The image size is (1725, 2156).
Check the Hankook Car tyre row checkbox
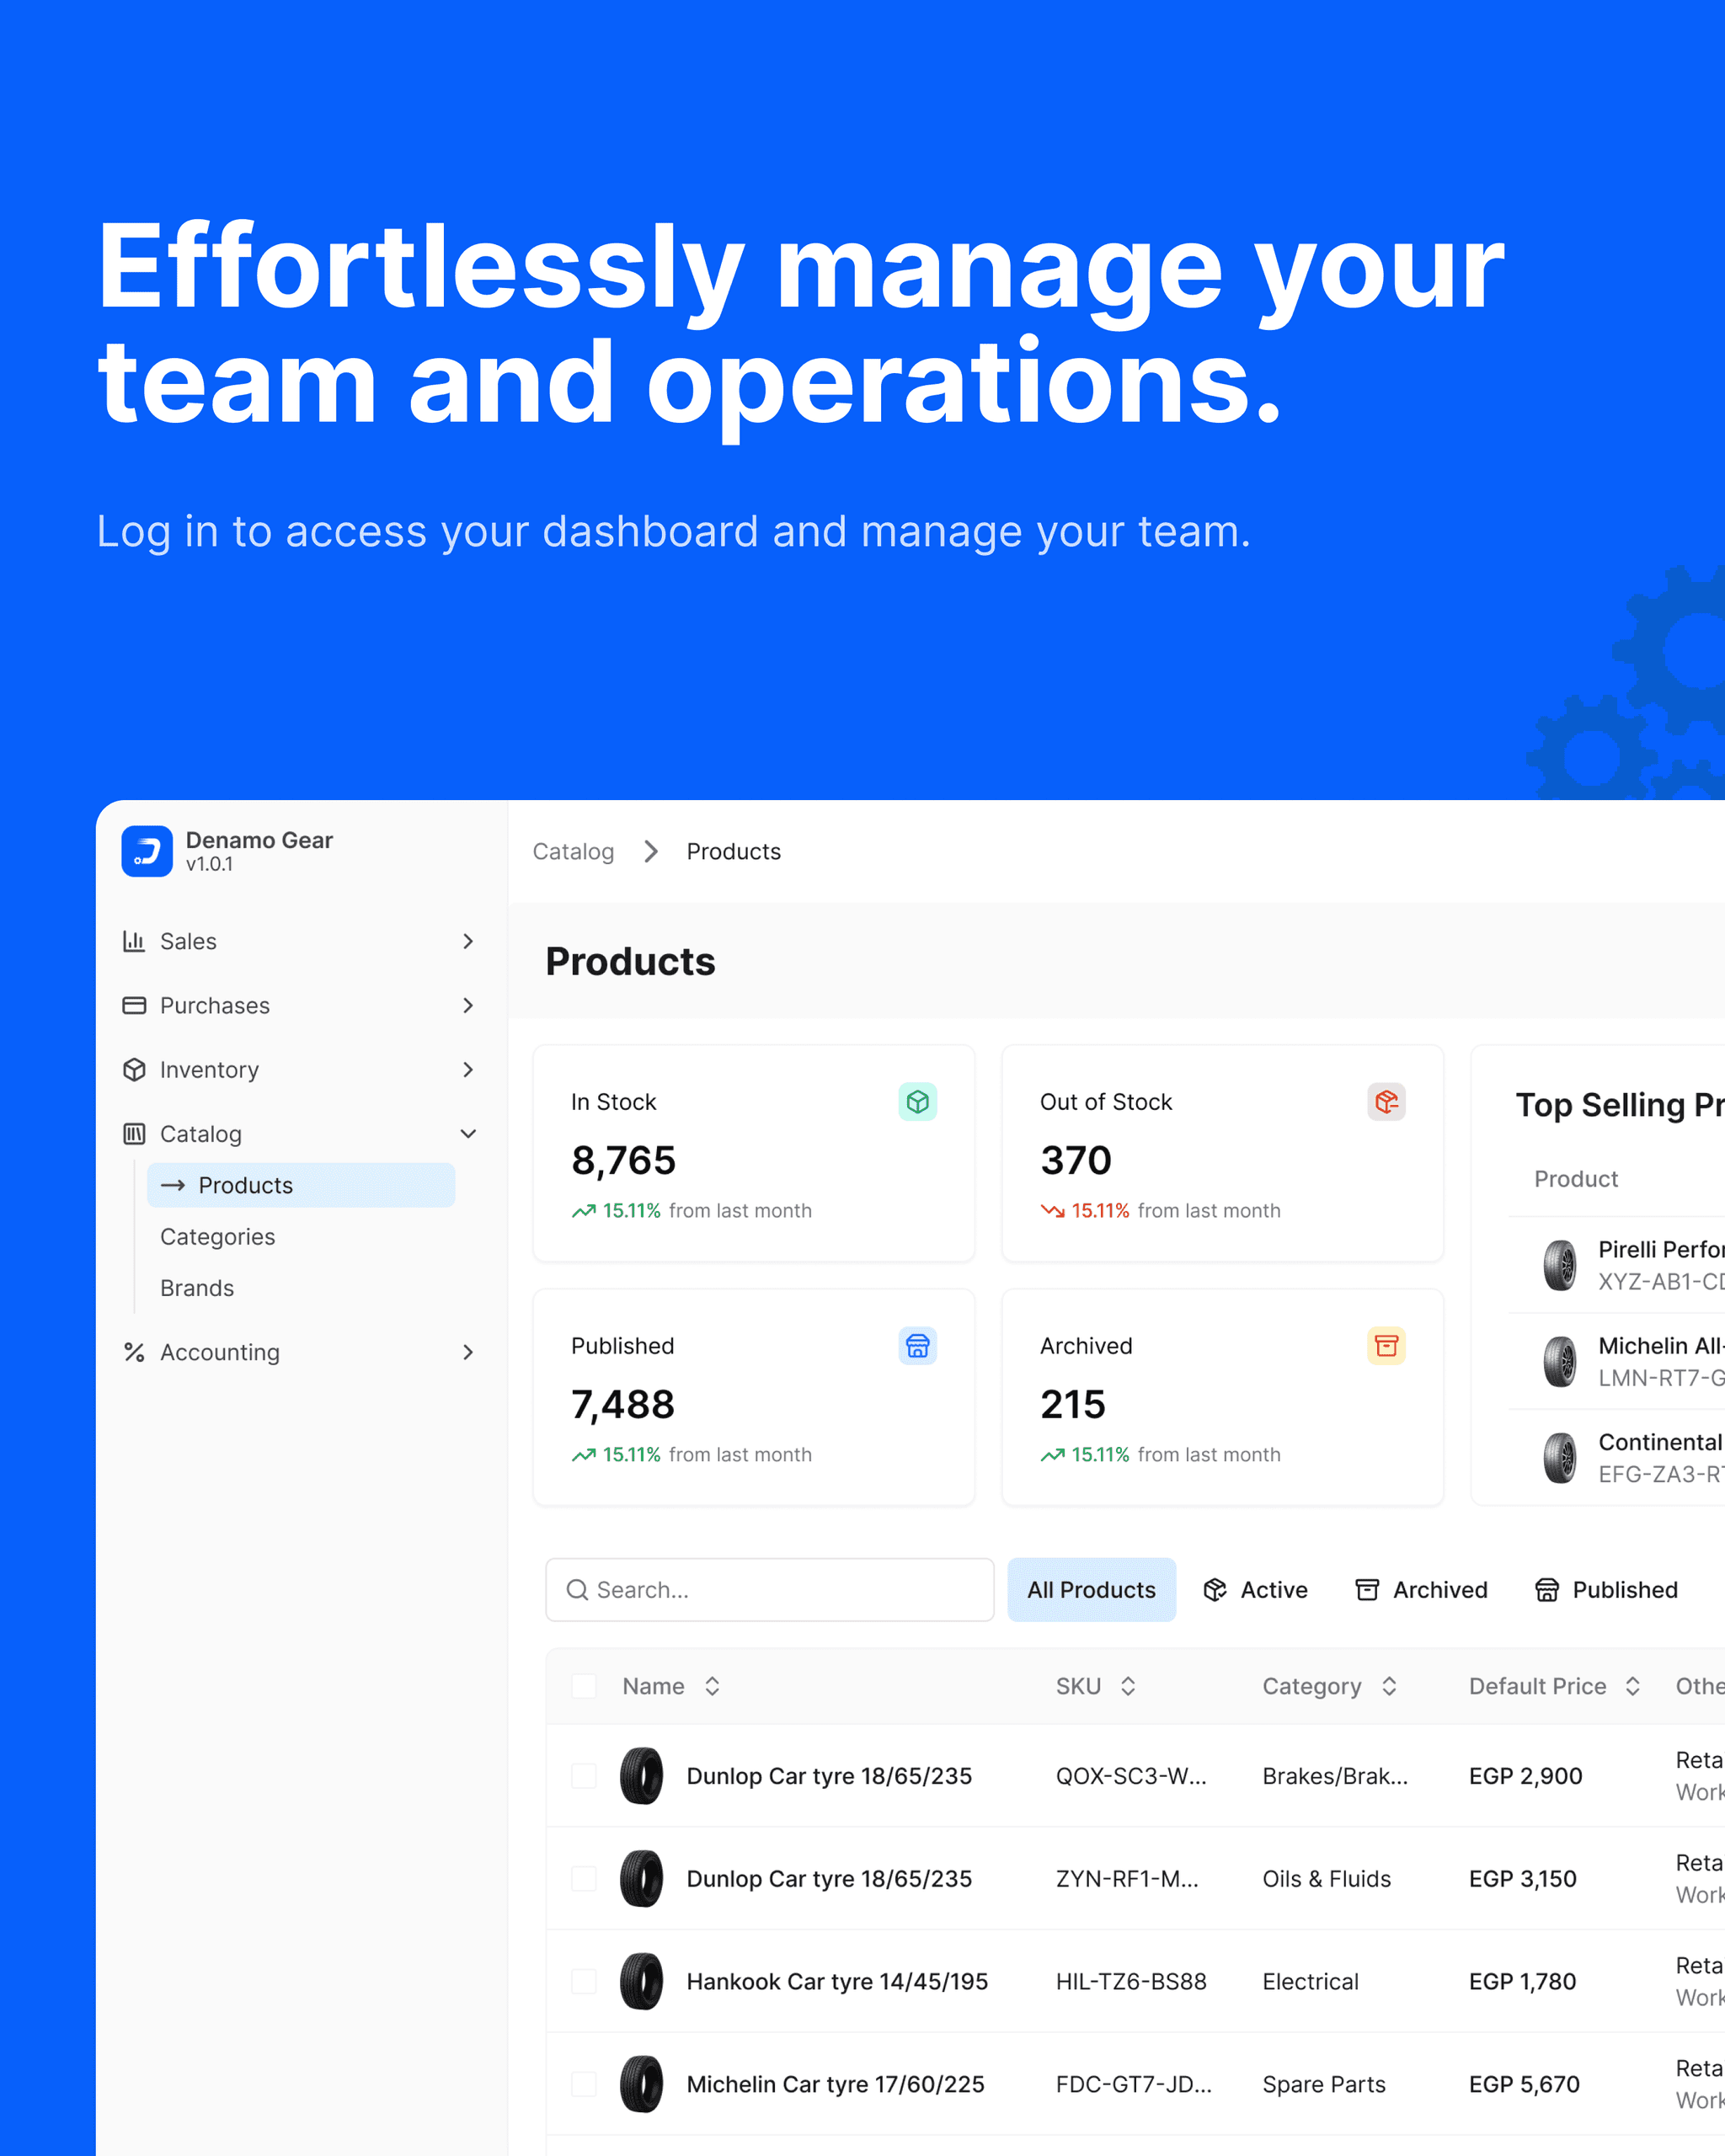[x=584, y=1981]
